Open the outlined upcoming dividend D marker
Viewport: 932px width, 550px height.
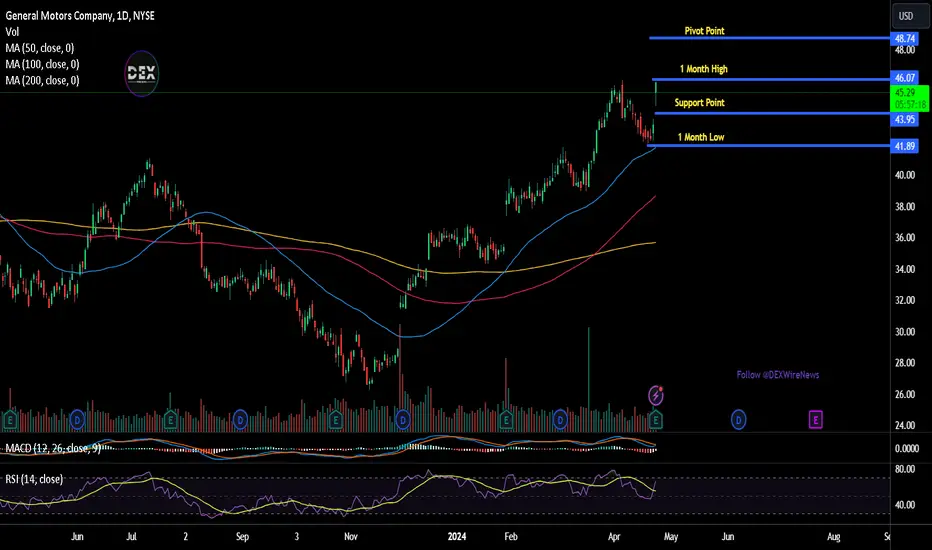tap(738, 420)
